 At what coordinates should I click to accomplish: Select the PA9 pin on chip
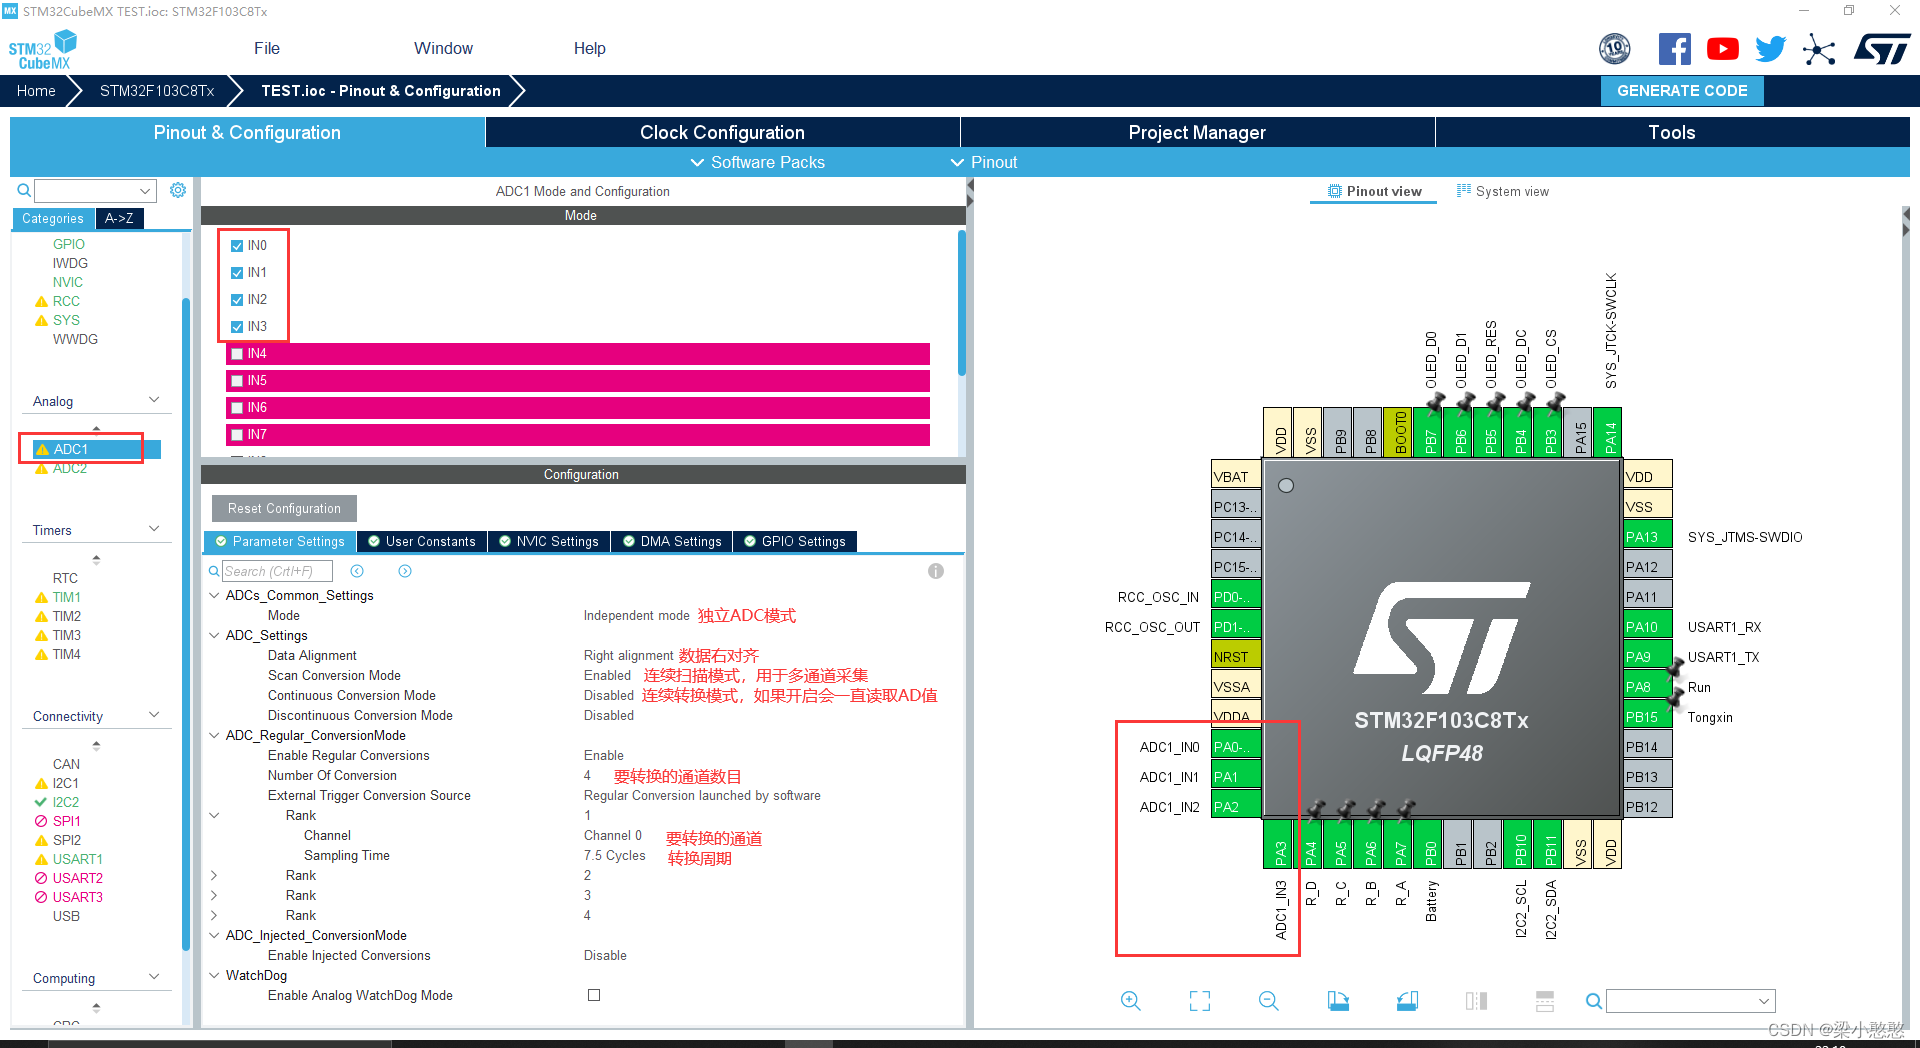click(1647, 657)
